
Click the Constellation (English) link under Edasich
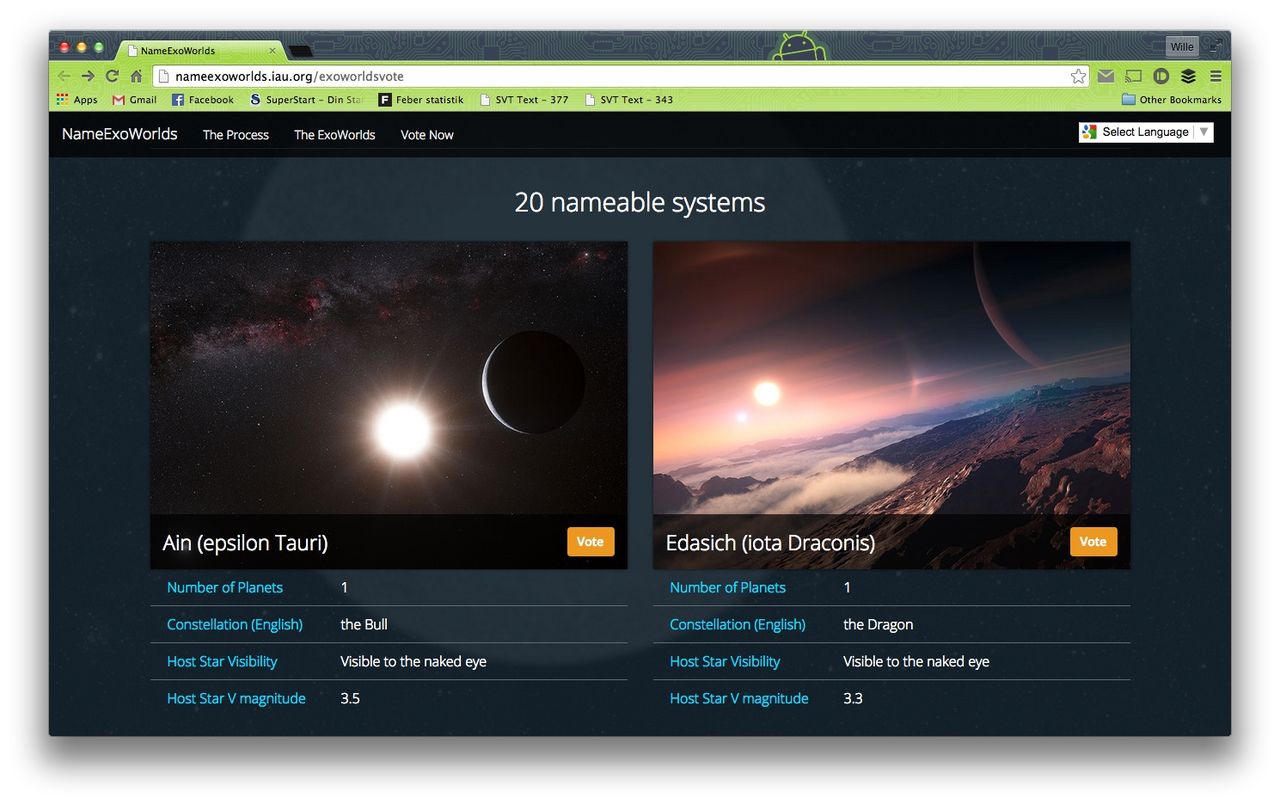tap(737, 624)
